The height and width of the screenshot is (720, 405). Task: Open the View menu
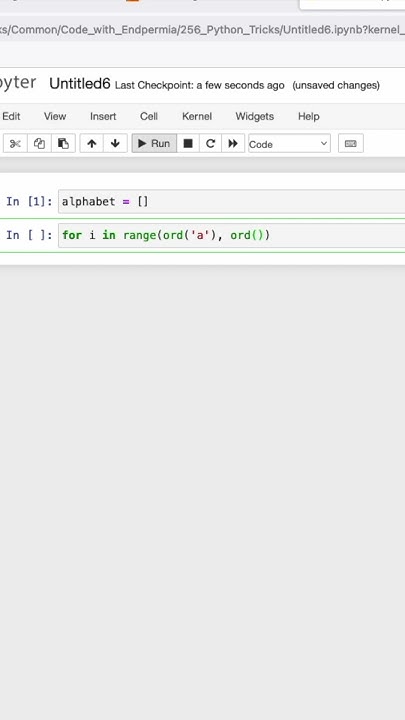55,116
